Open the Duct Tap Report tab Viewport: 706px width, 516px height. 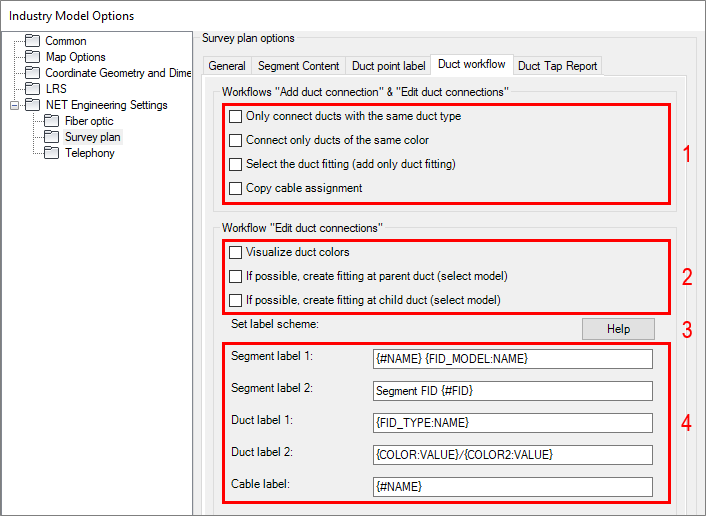click(557, 66)
